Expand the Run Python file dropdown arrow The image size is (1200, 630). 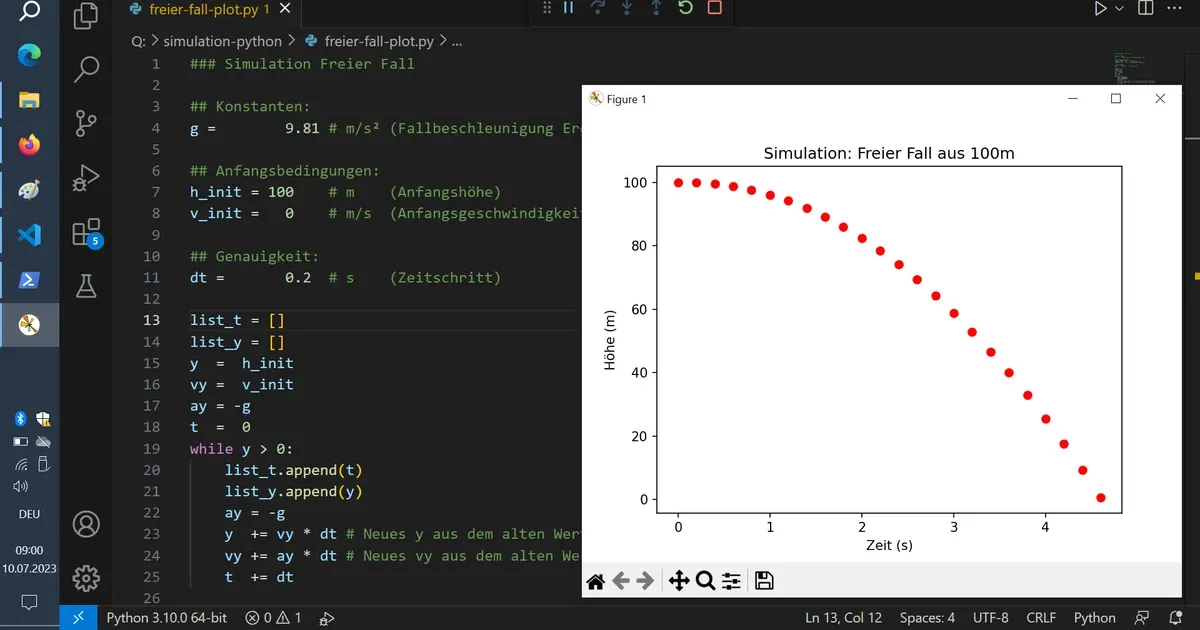[x=1119, y=9]
